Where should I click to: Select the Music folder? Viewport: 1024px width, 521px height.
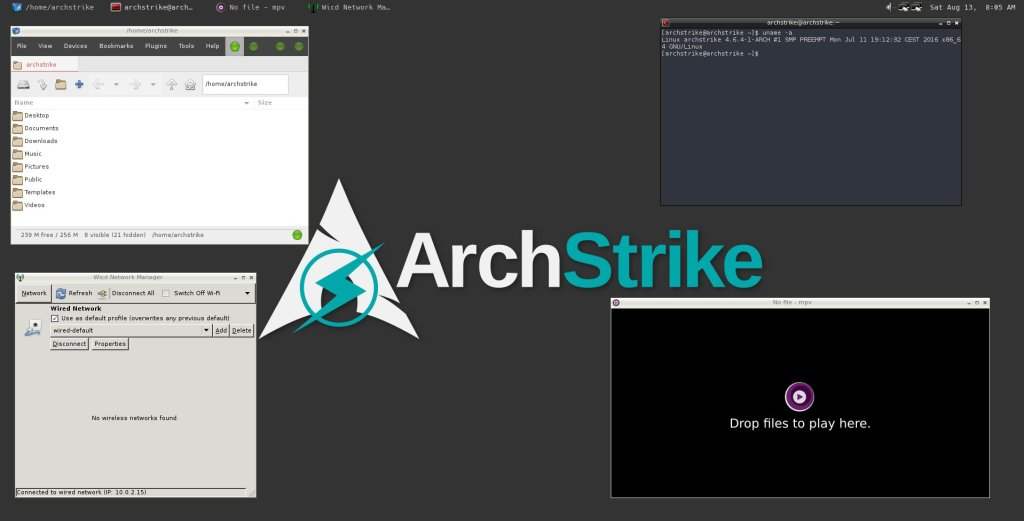(27, 154)
